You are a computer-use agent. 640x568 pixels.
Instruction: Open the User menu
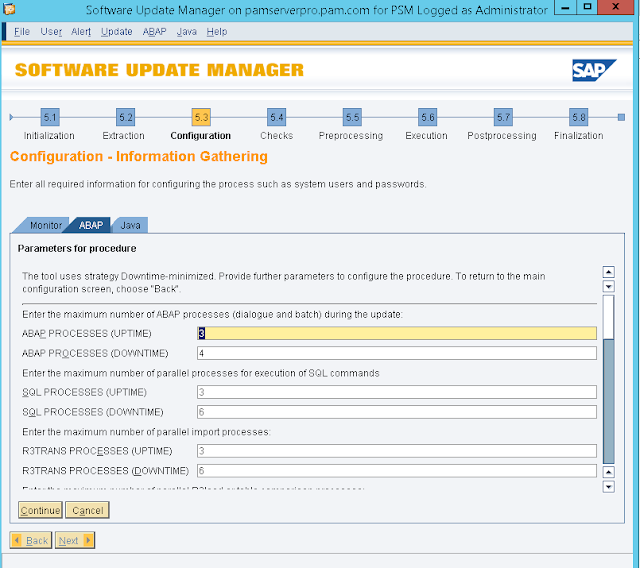coord(51,32)
